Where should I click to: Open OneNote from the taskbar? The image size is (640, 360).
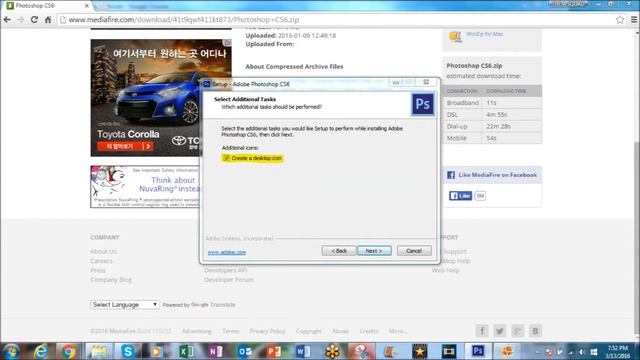point(216,351)
